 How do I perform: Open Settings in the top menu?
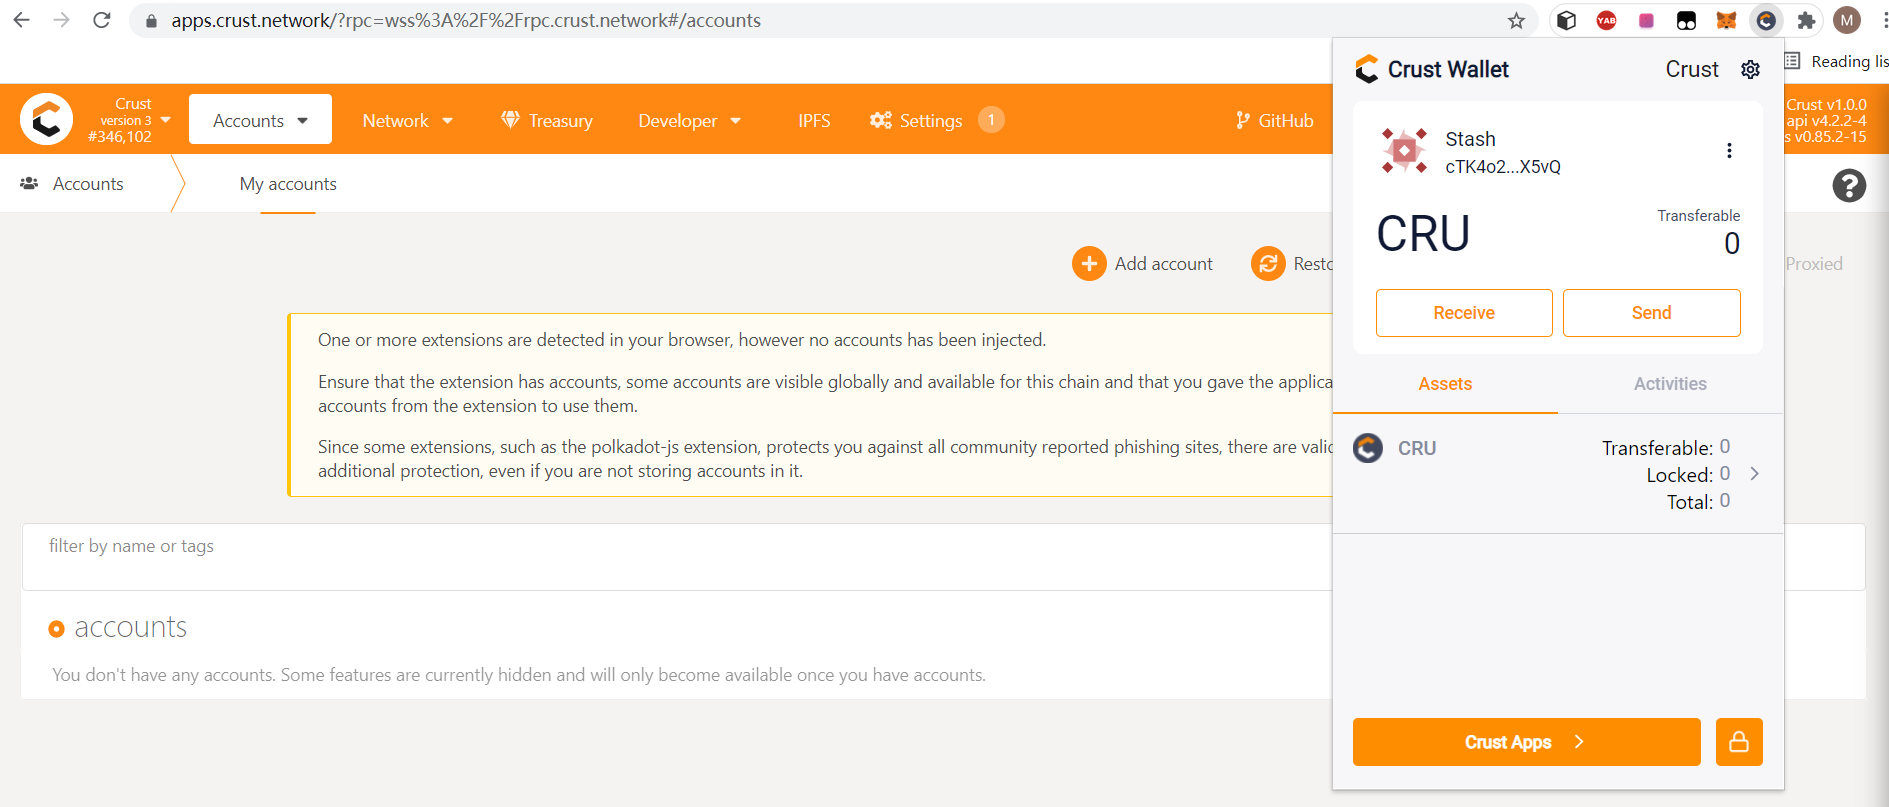click(x=916, y=121)
